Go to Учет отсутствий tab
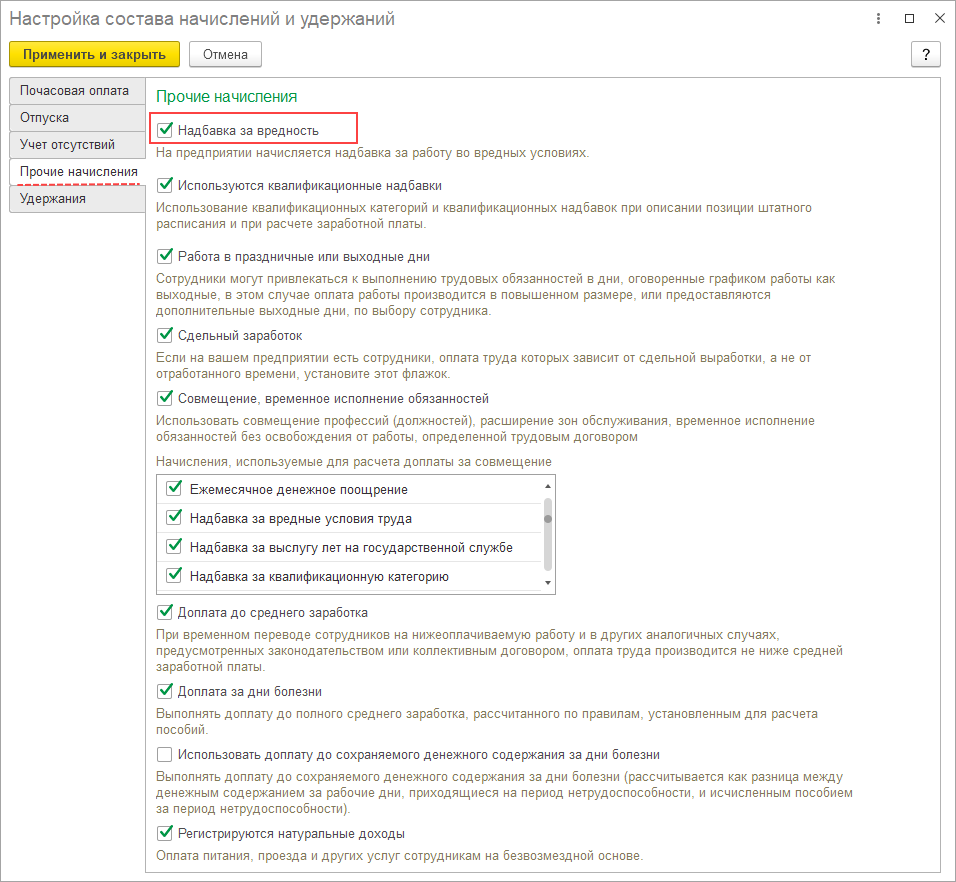 click(x=77, y=144)
